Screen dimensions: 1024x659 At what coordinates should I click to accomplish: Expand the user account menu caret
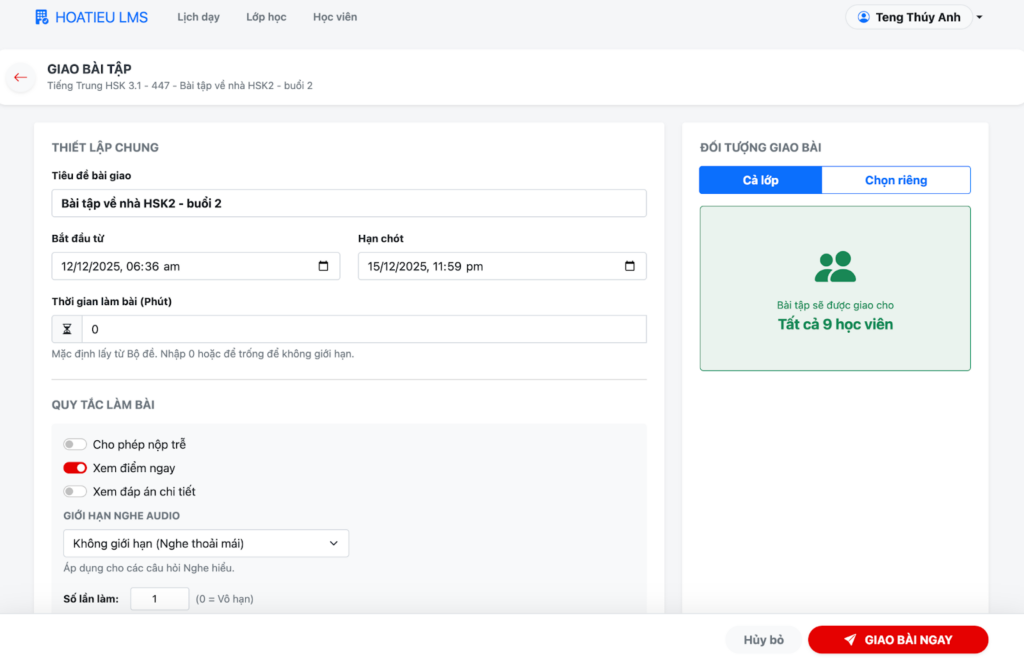tap(979, 18)
